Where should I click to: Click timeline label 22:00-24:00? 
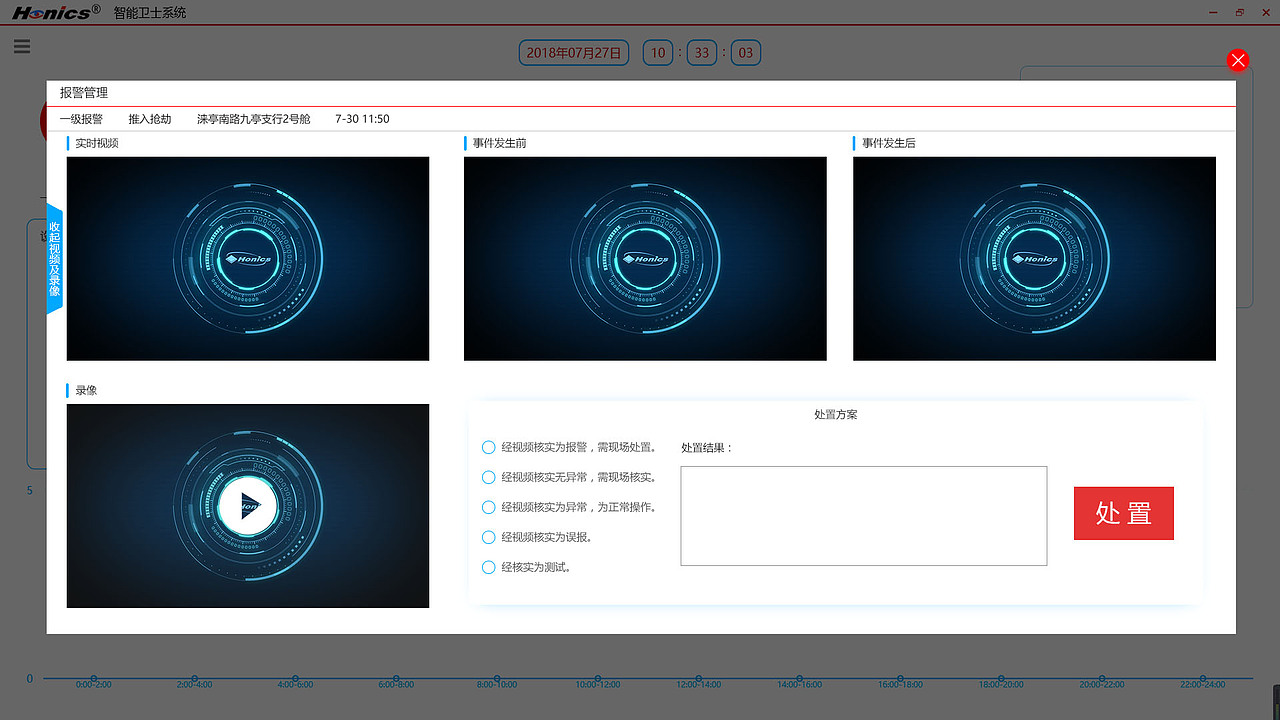tap(1203, 685)
